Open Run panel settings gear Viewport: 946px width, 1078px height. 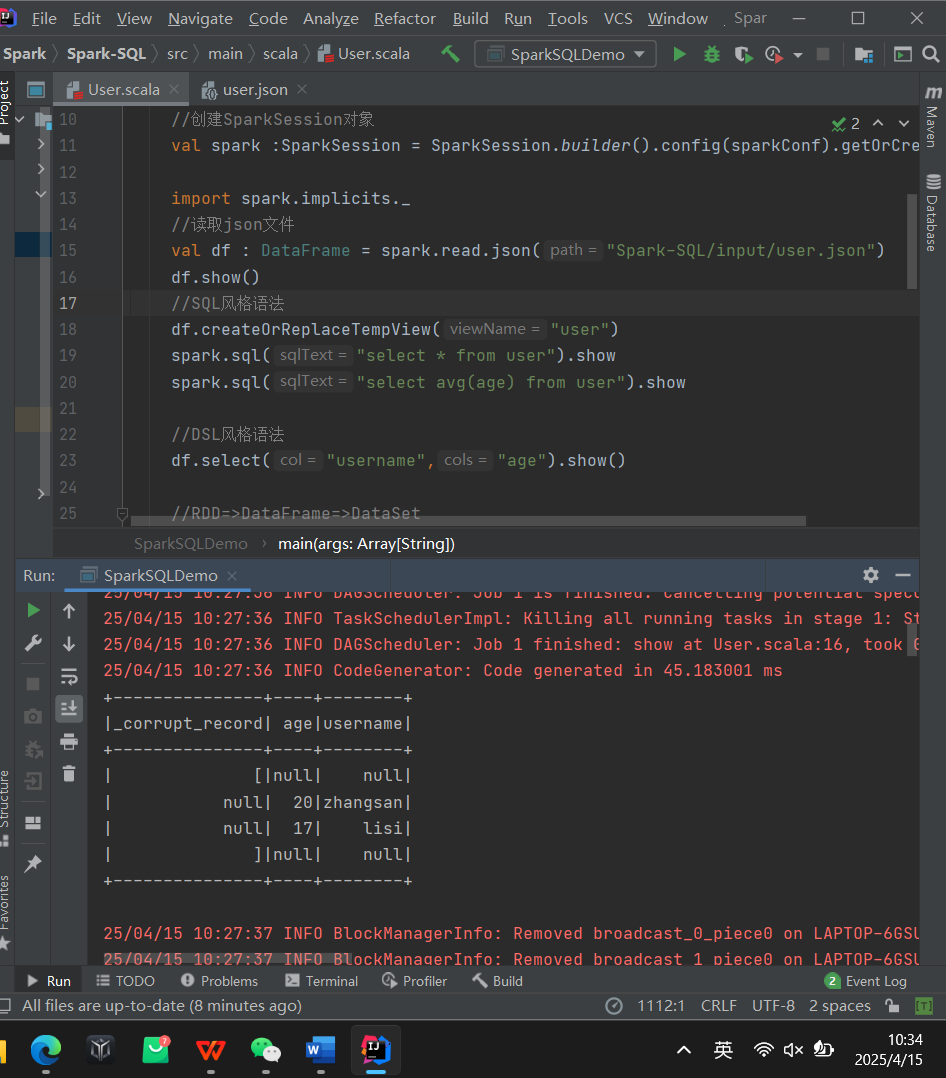coord(871,575)
